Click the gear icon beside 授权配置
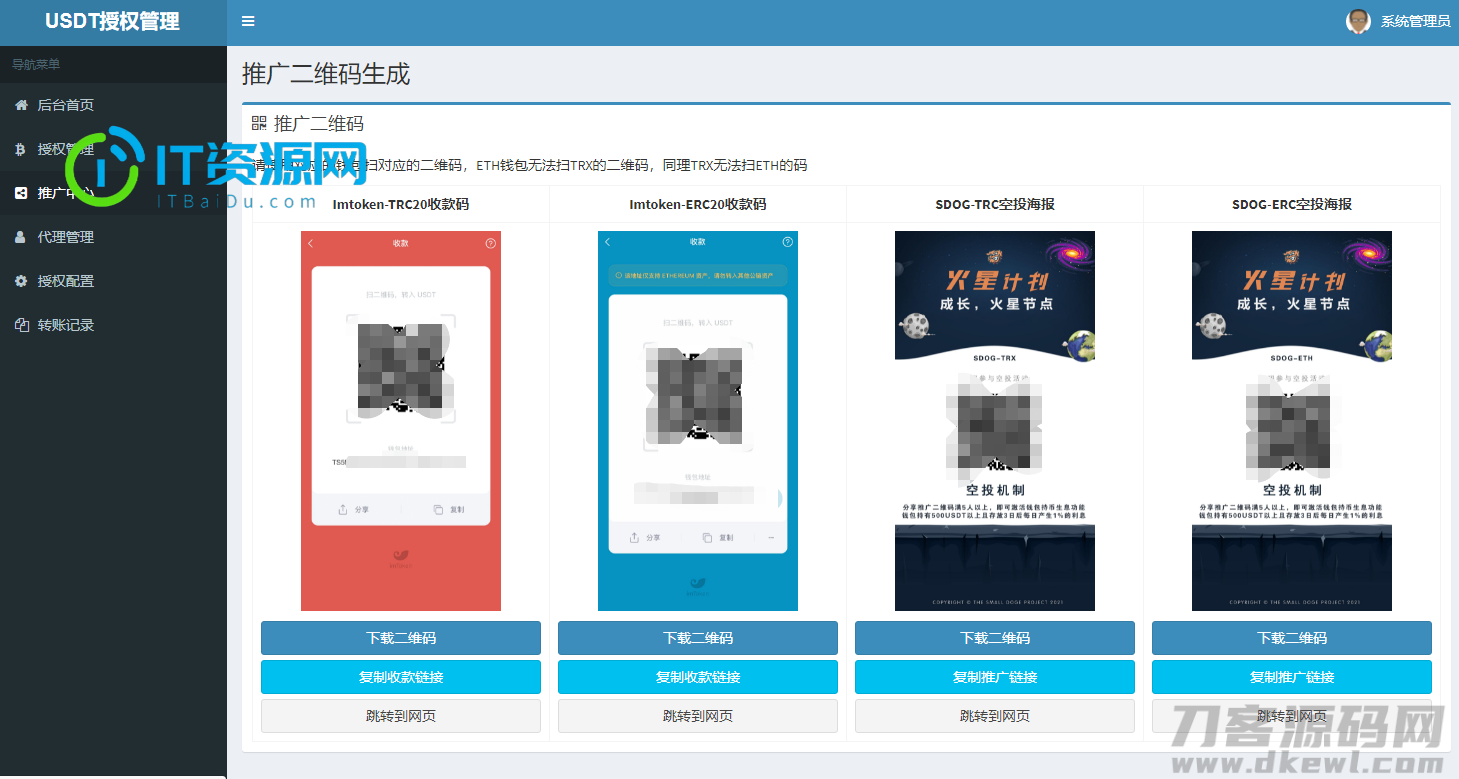1459x779 pixels. point(21,281)
